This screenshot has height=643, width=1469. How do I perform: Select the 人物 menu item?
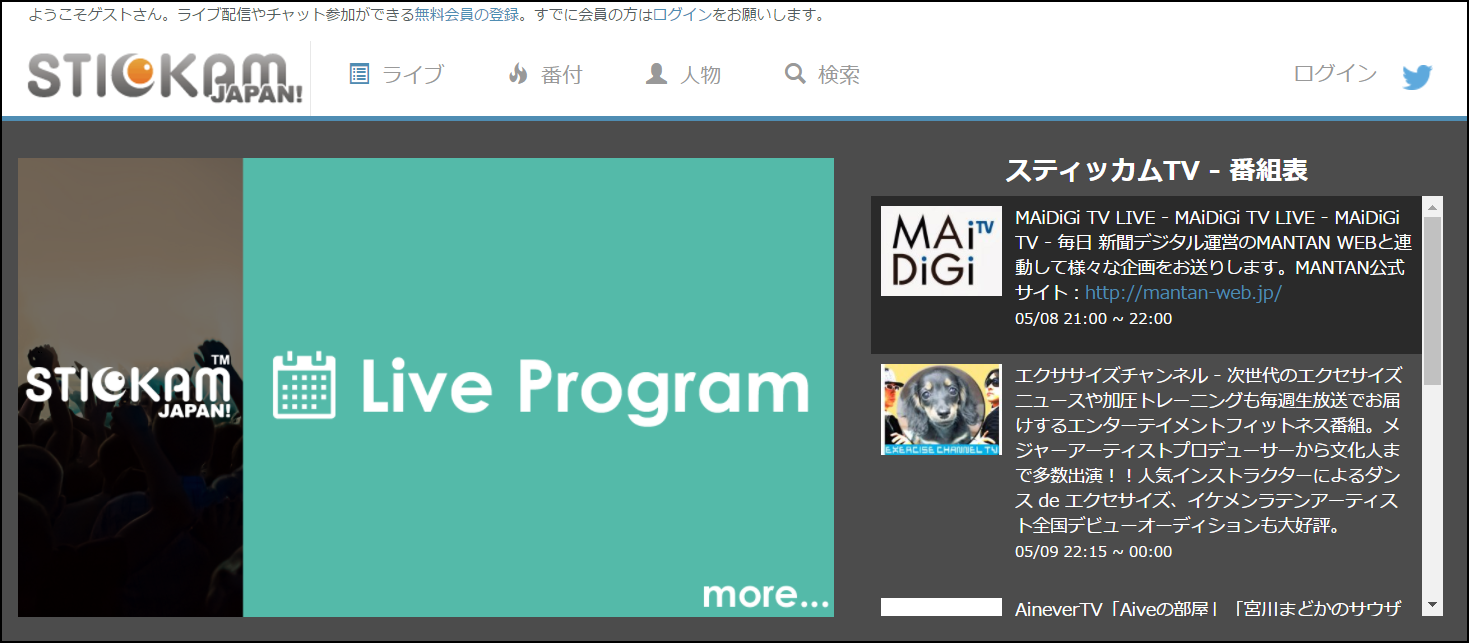[700, 75]
